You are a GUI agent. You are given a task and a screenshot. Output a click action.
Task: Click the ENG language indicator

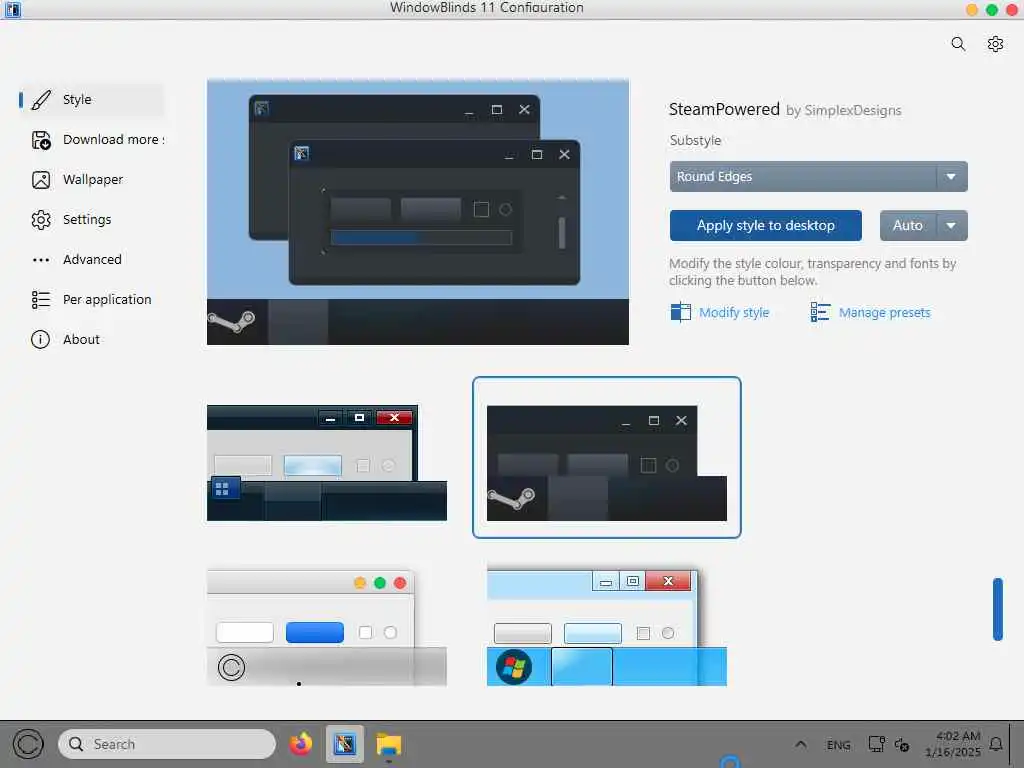pyautogui.click(x=839, y=745)
